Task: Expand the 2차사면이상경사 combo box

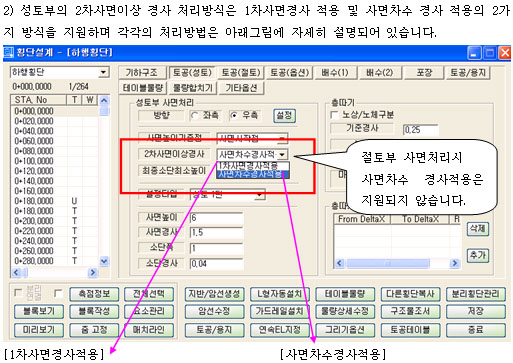Action: pos(282,155)
